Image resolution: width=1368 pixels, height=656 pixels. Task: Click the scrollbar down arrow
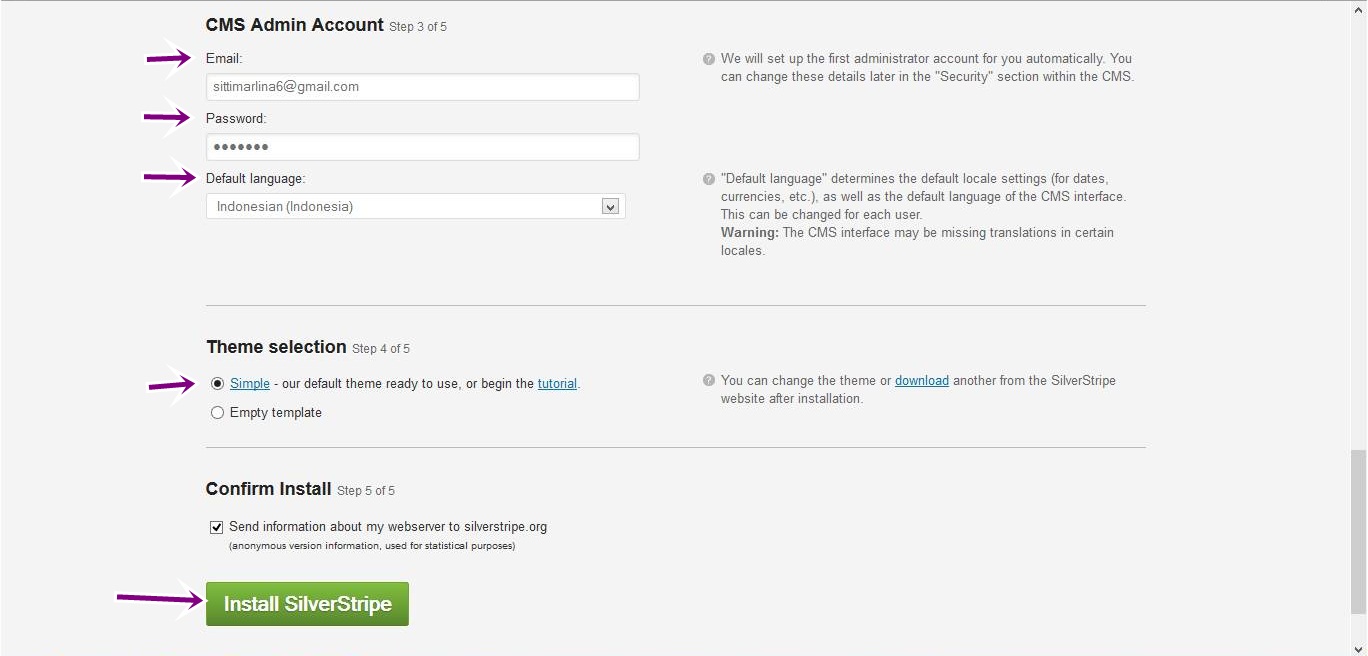point(1358,648)
